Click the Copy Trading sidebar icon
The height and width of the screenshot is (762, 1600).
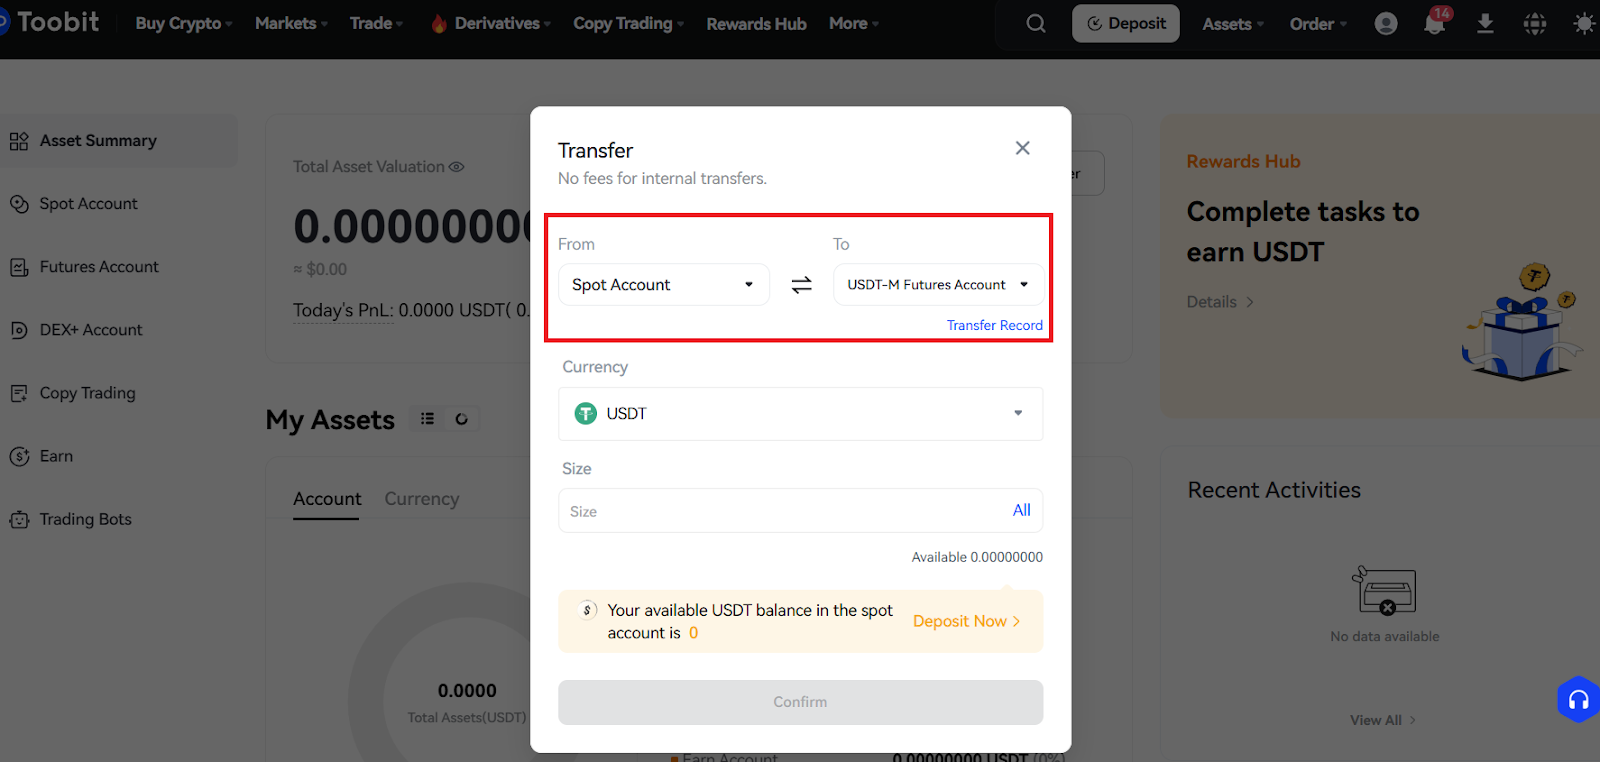(x=19, y=393)
